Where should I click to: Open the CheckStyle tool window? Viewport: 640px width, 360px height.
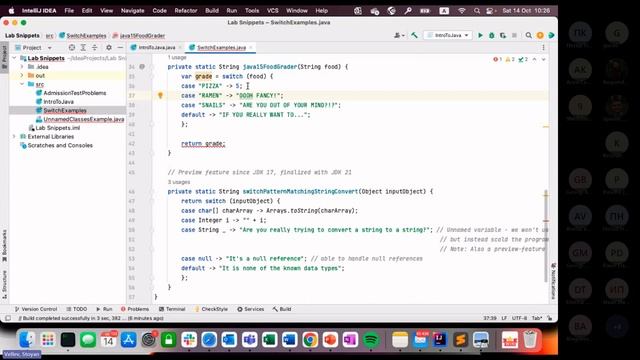[x=211, y=309]
